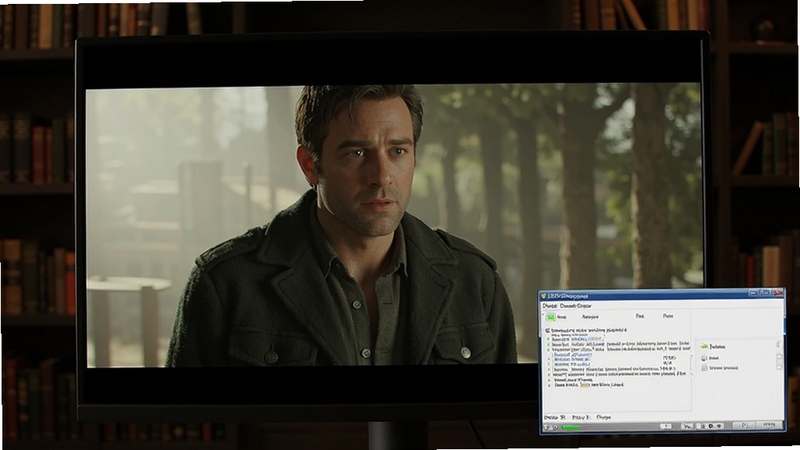Click the small orange icon beside the green progress bar
Screen dimensions: 800x450
546,428
